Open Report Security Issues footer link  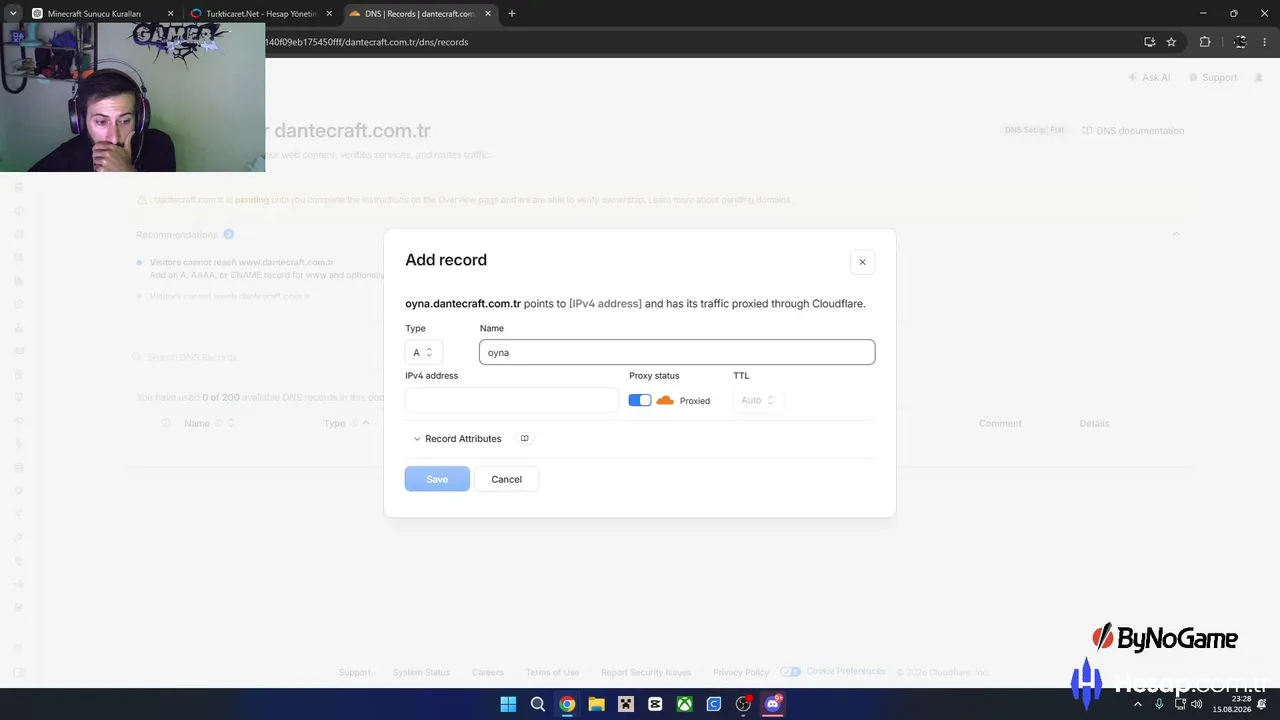pyautogui.click(x=646, y=672)
